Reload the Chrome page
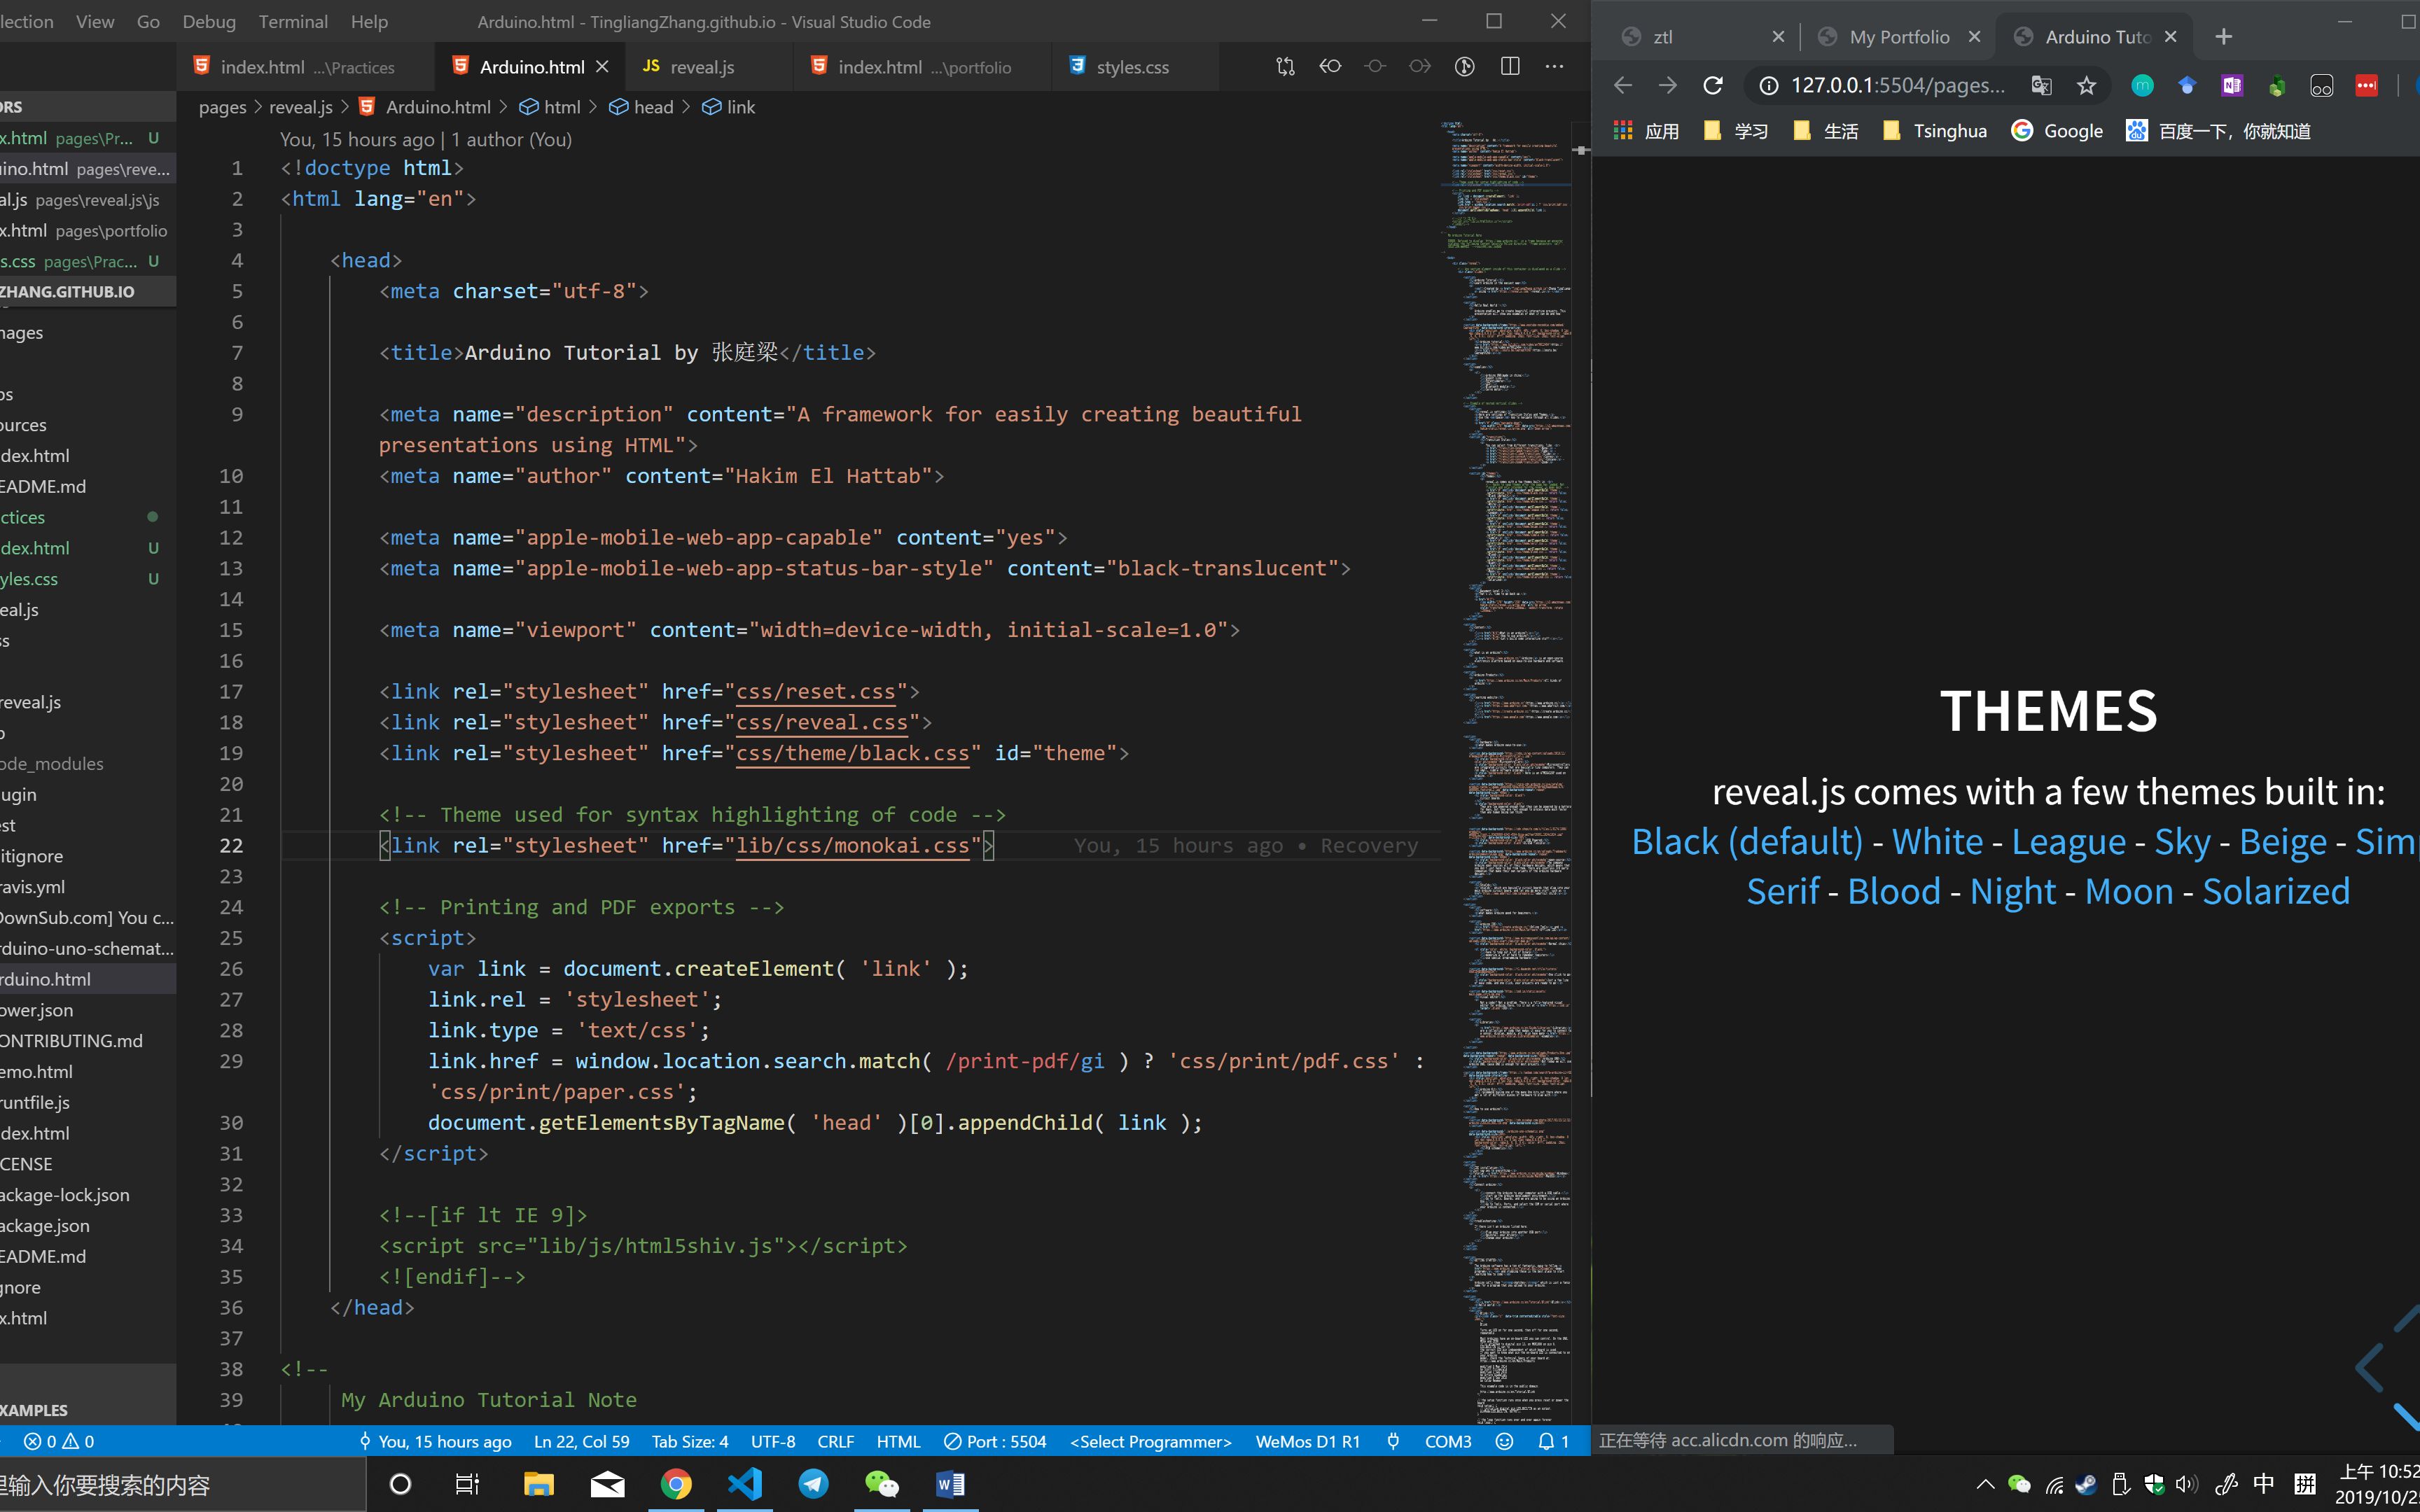The height and width of the screenshot is (1512, 2420). tap(1713, 85)
